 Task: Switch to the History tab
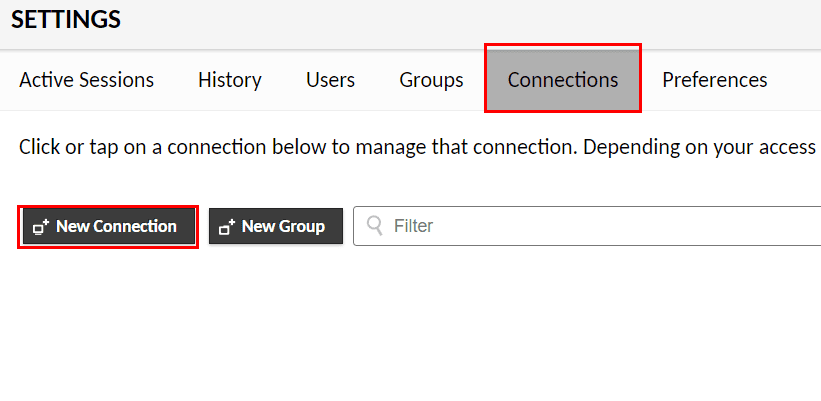229,80
